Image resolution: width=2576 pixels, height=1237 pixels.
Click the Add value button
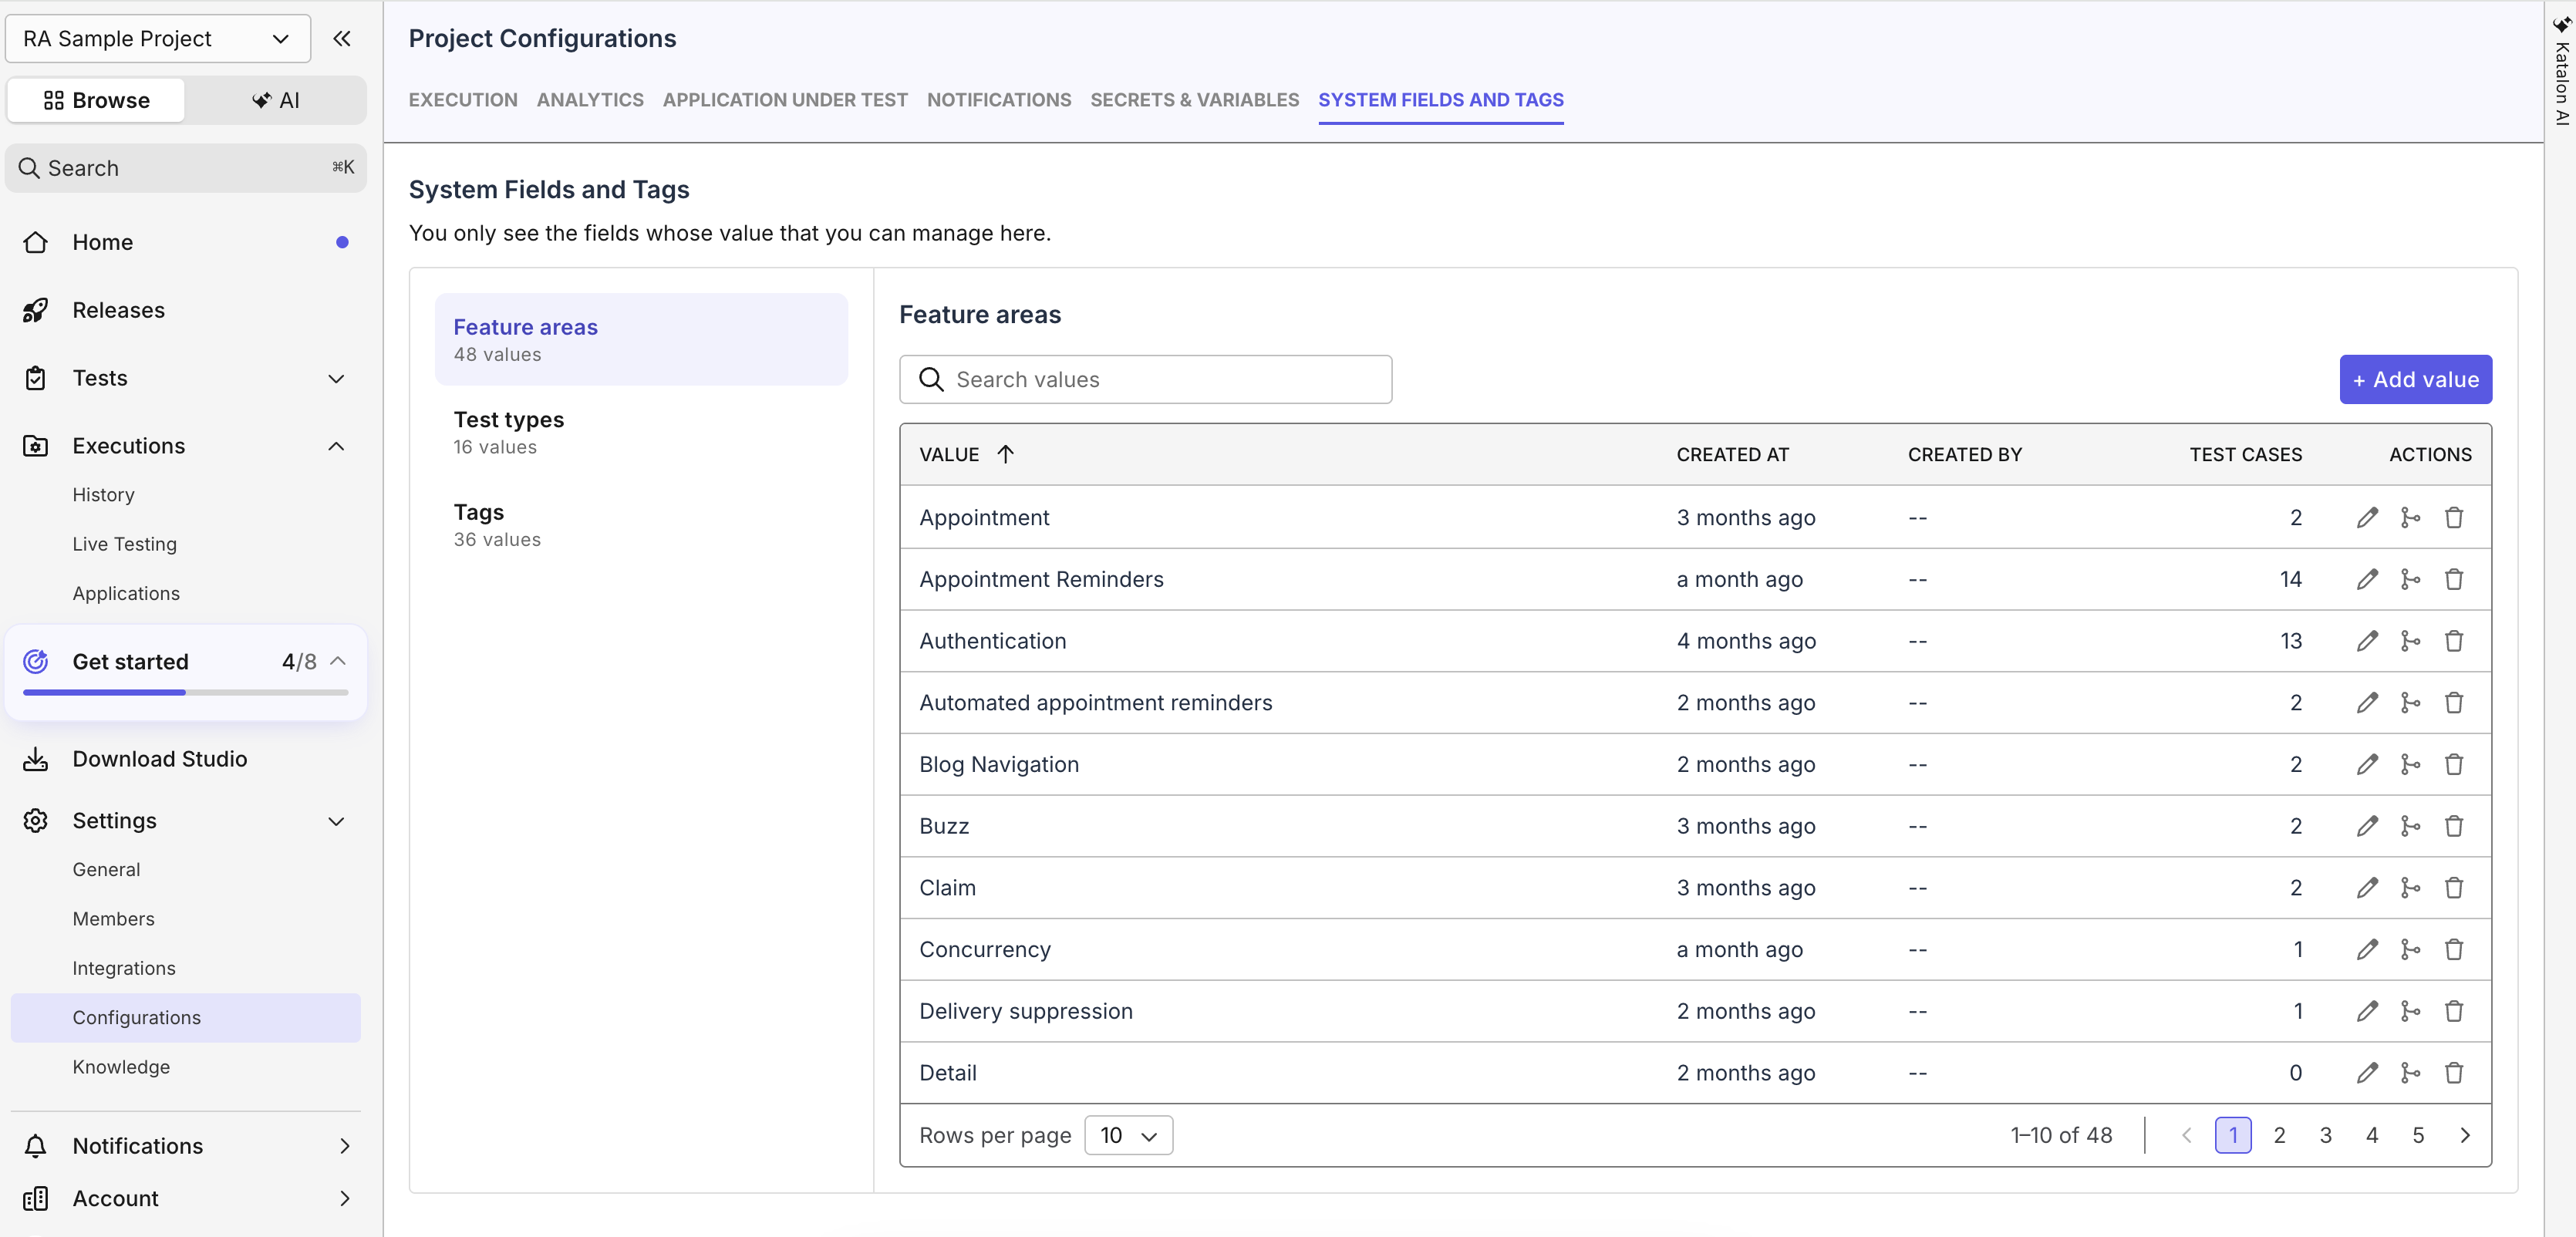click(2415, 379)
